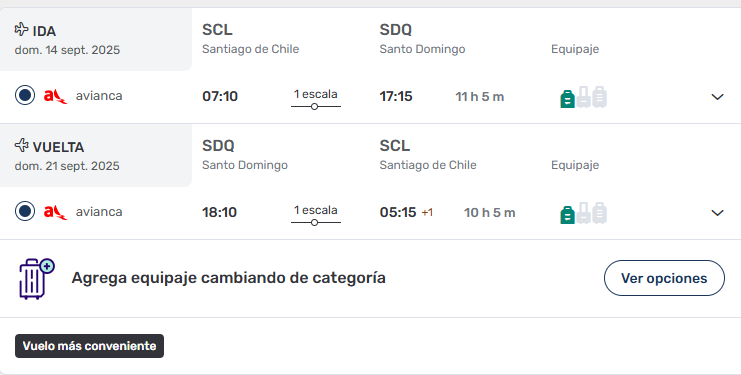Click avianca logo on the return flight

[55, 213]
